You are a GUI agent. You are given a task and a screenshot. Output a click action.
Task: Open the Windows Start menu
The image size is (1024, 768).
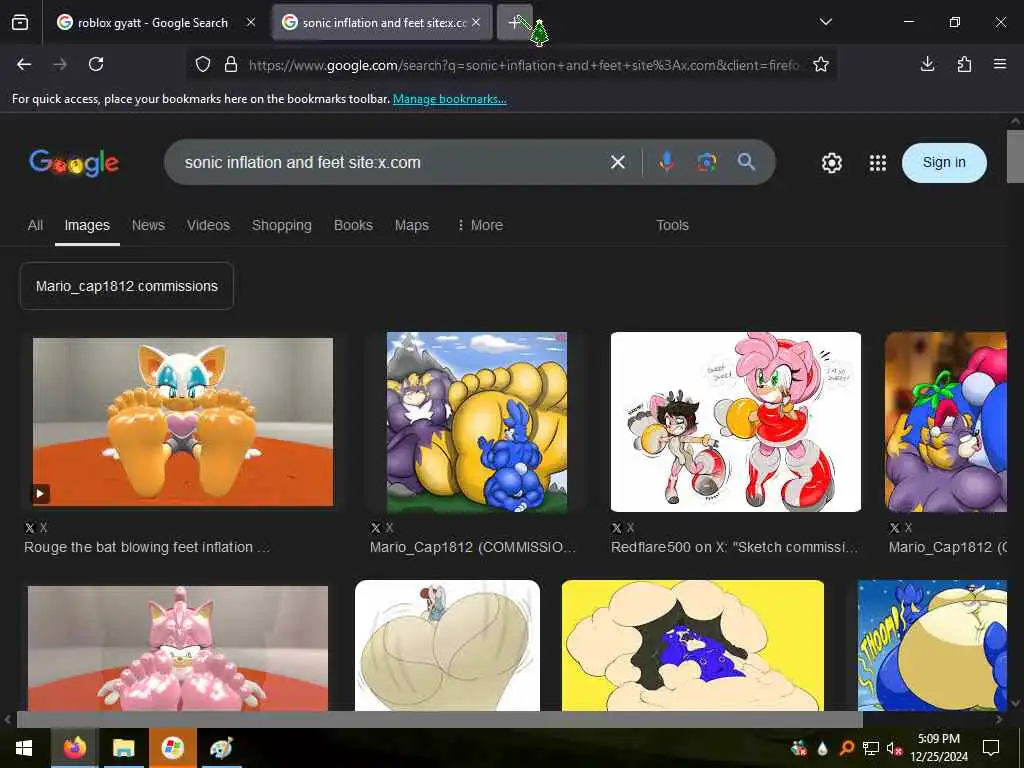(x=24, y=748)
